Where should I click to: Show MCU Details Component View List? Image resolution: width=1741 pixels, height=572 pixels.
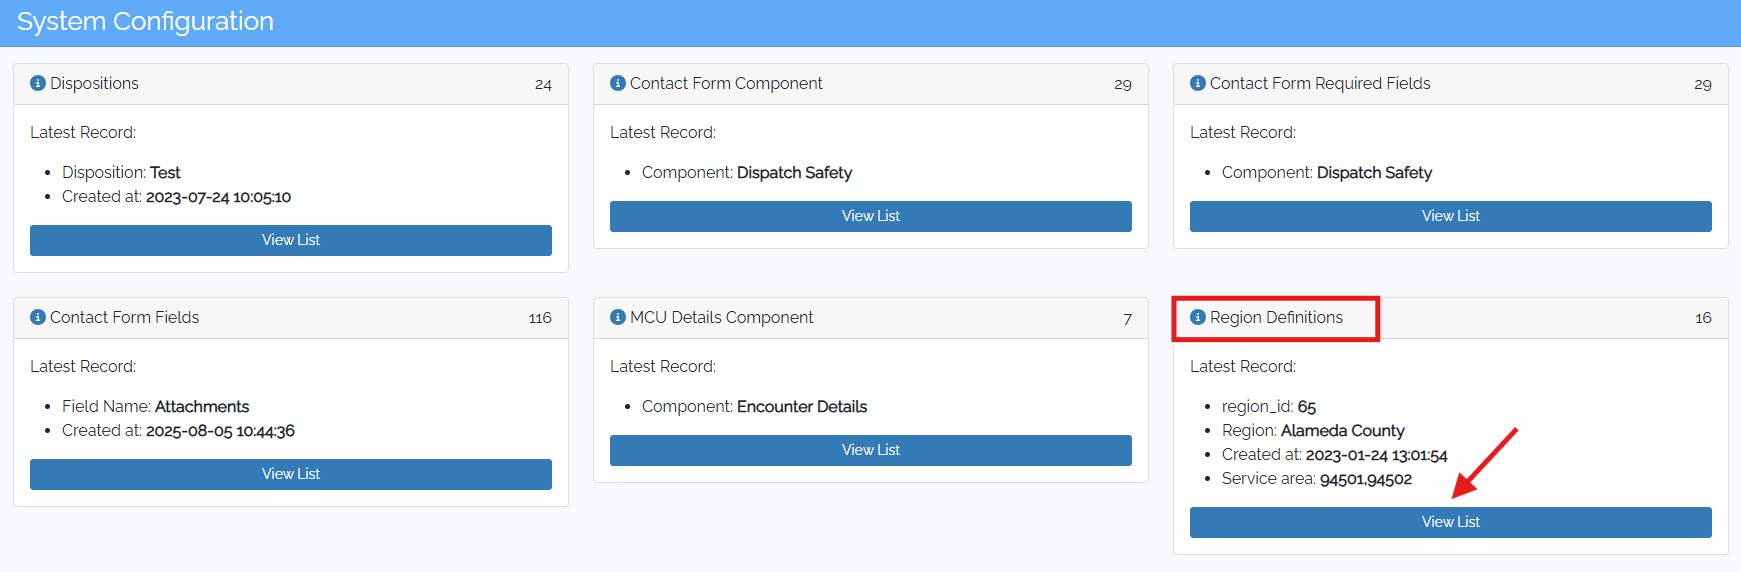point(871,450)
